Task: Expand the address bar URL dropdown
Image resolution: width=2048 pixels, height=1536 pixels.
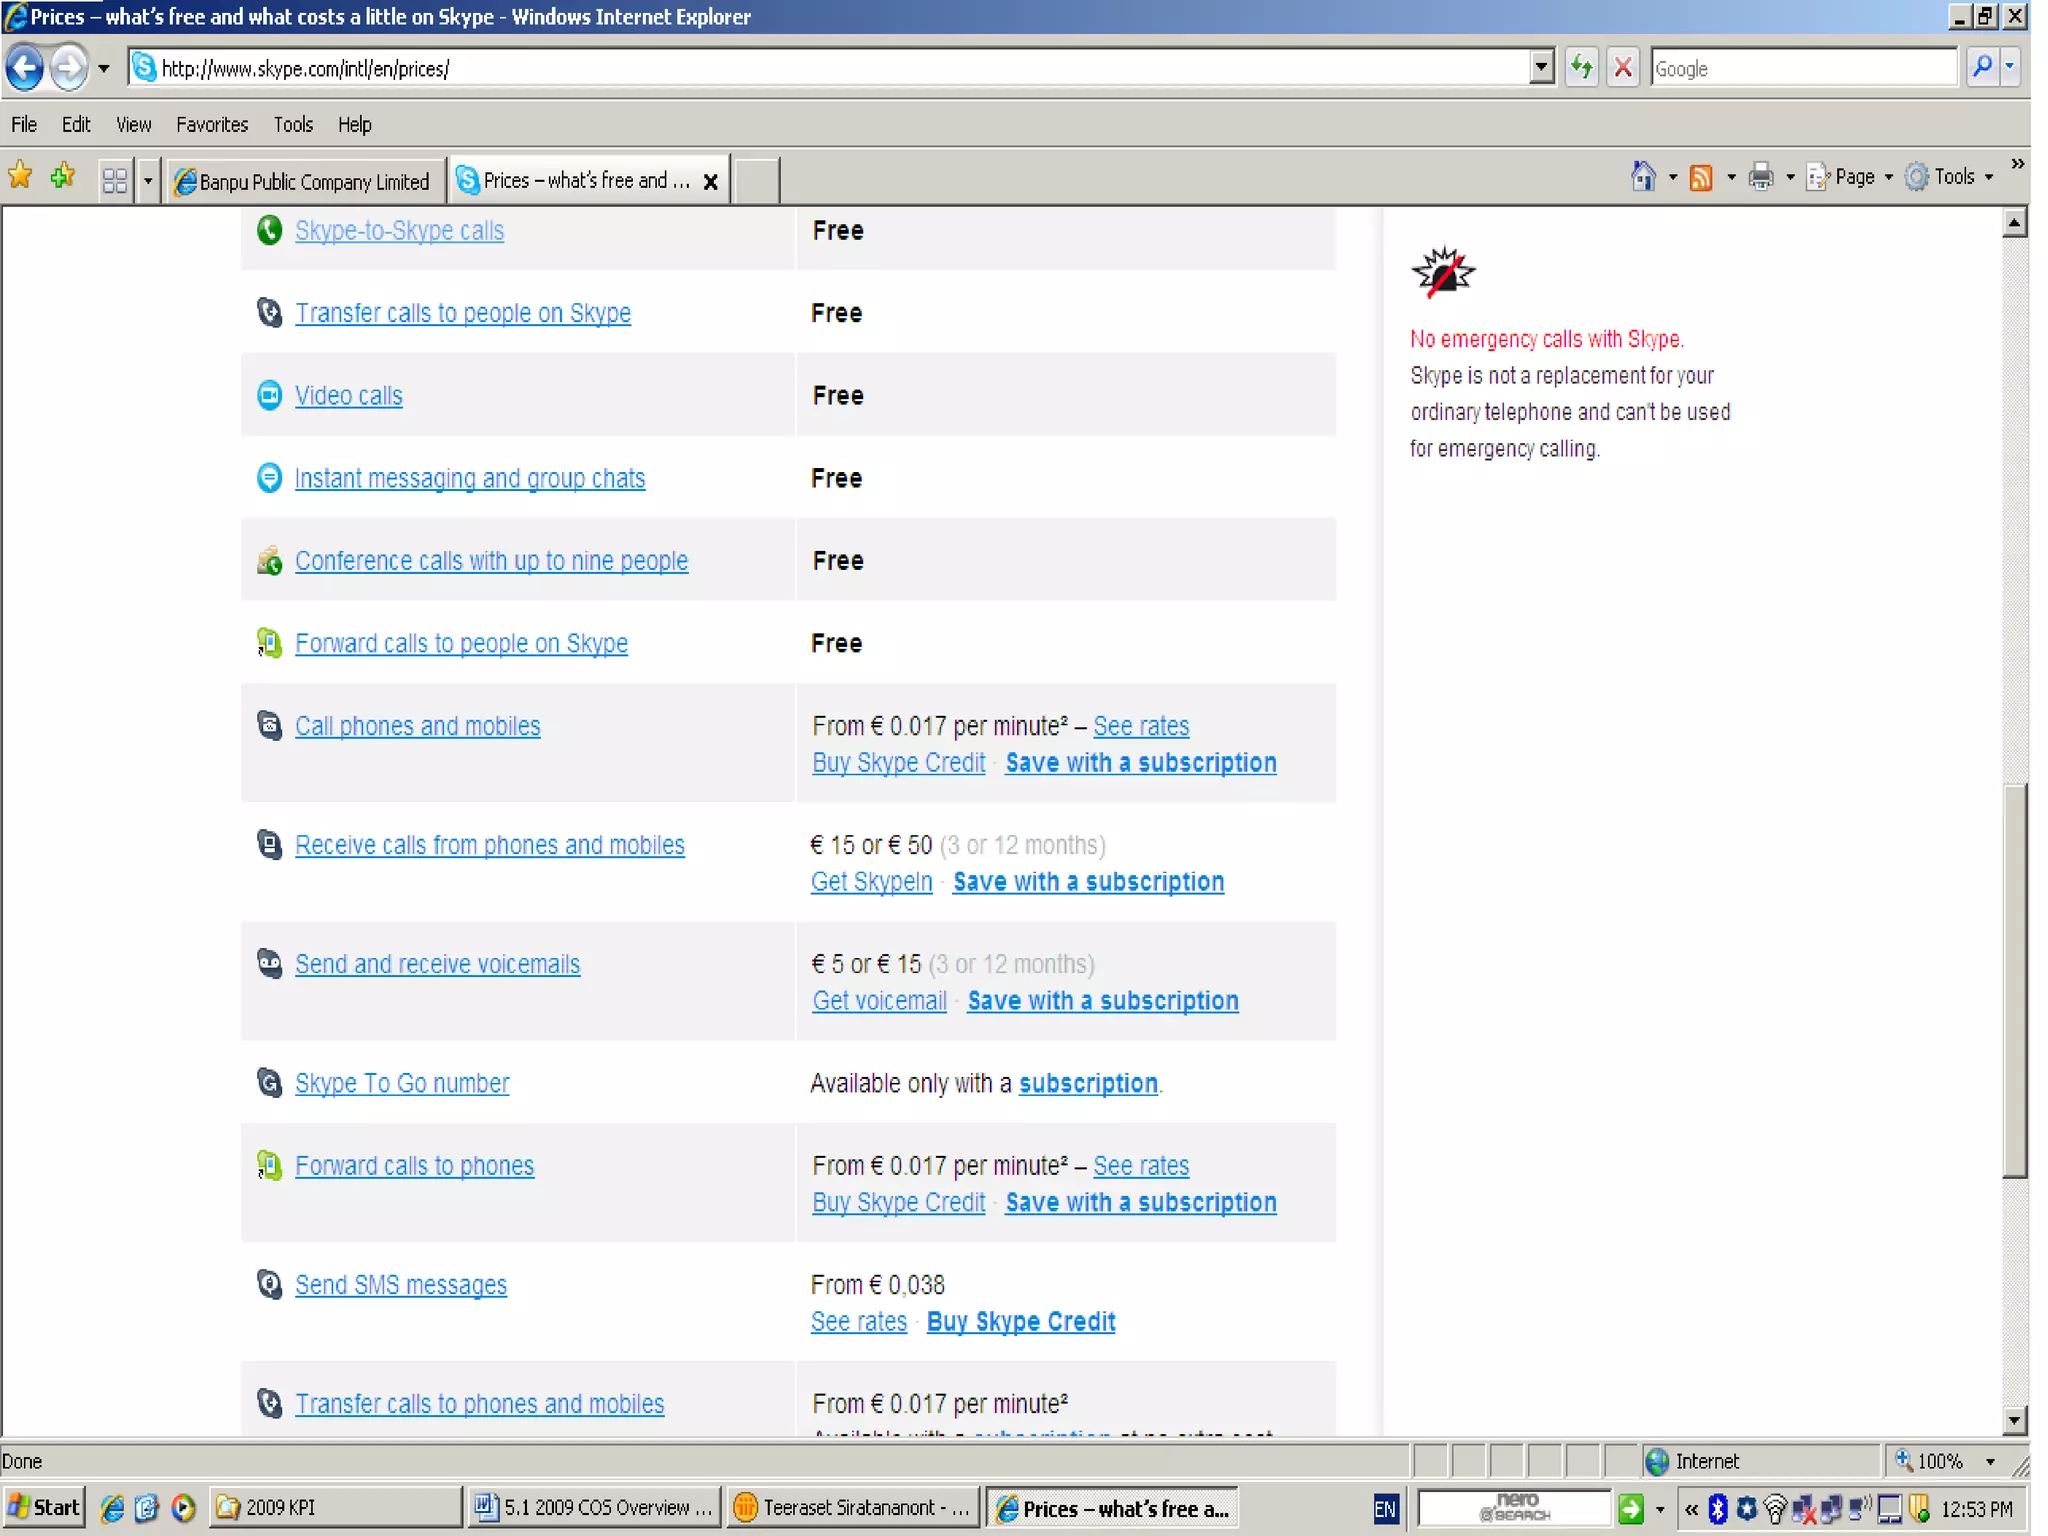Action: pos(1541,68)
